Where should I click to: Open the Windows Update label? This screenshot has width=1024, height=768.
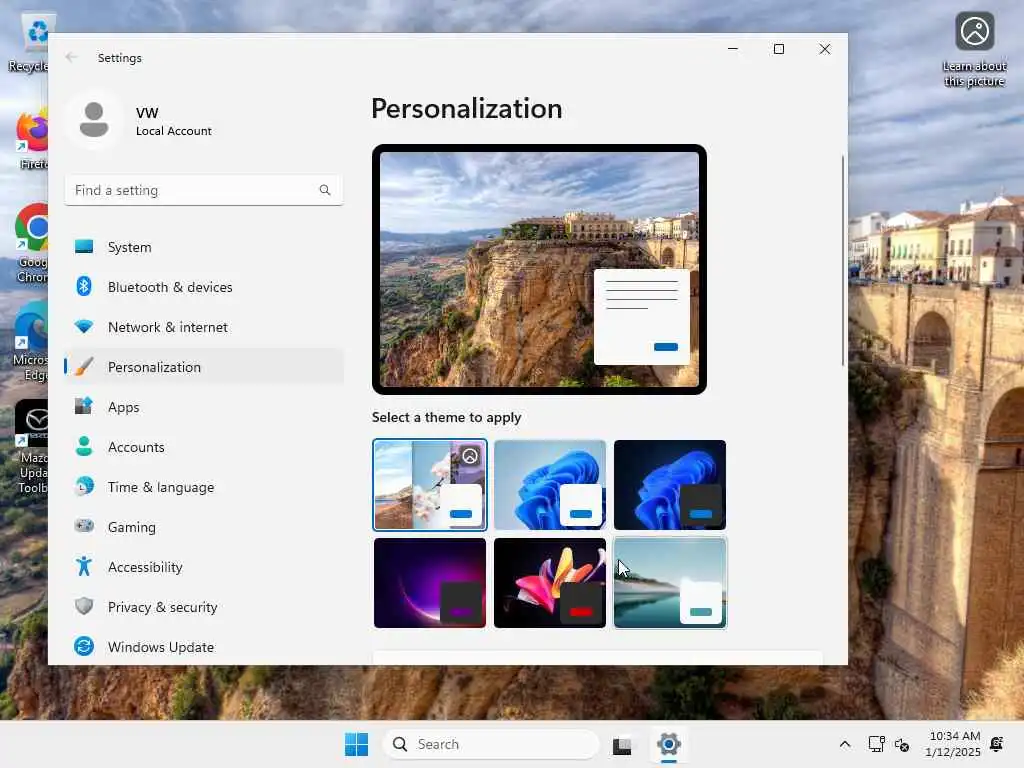tap(161, 647)
